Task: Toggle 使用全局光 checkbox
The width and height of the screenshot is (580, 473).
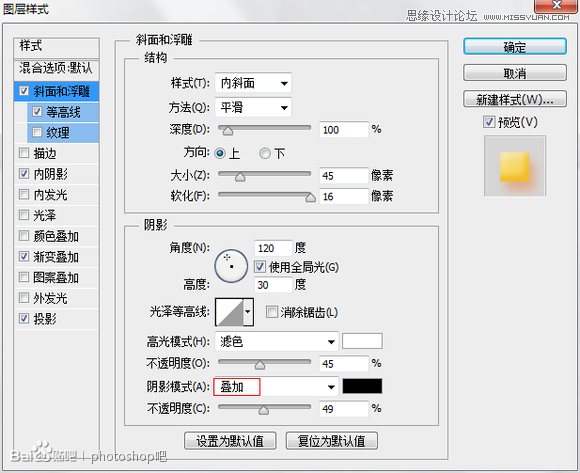Action: coord(260,267)
